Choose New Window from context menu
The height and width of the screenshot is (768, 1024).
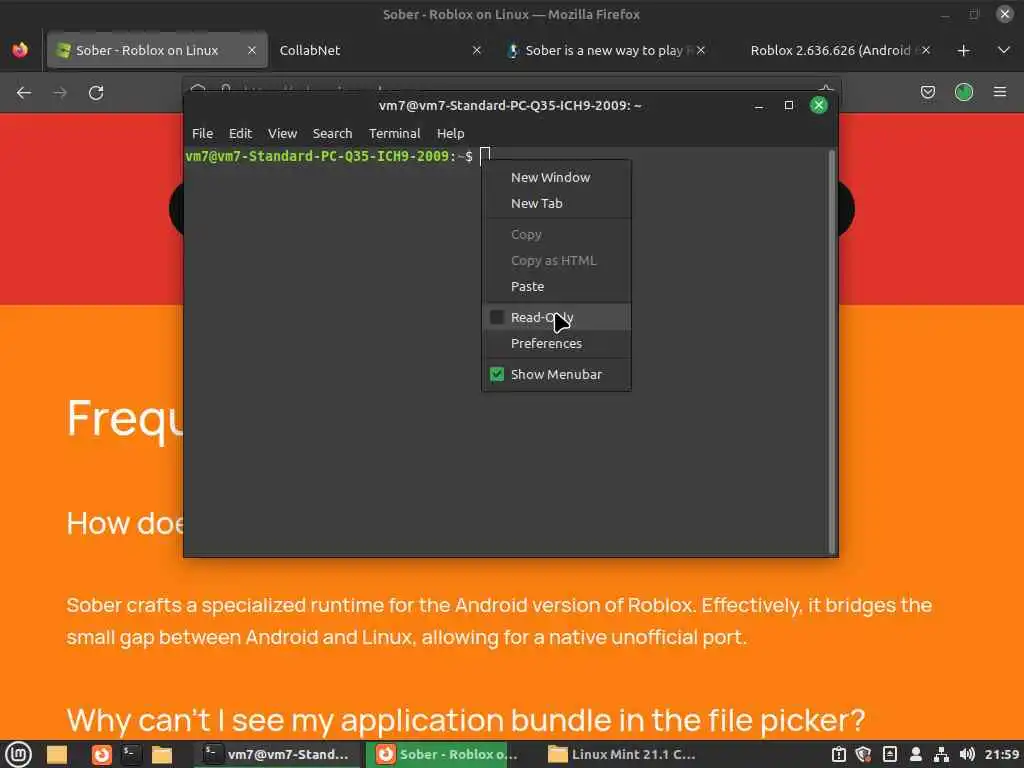556,177
